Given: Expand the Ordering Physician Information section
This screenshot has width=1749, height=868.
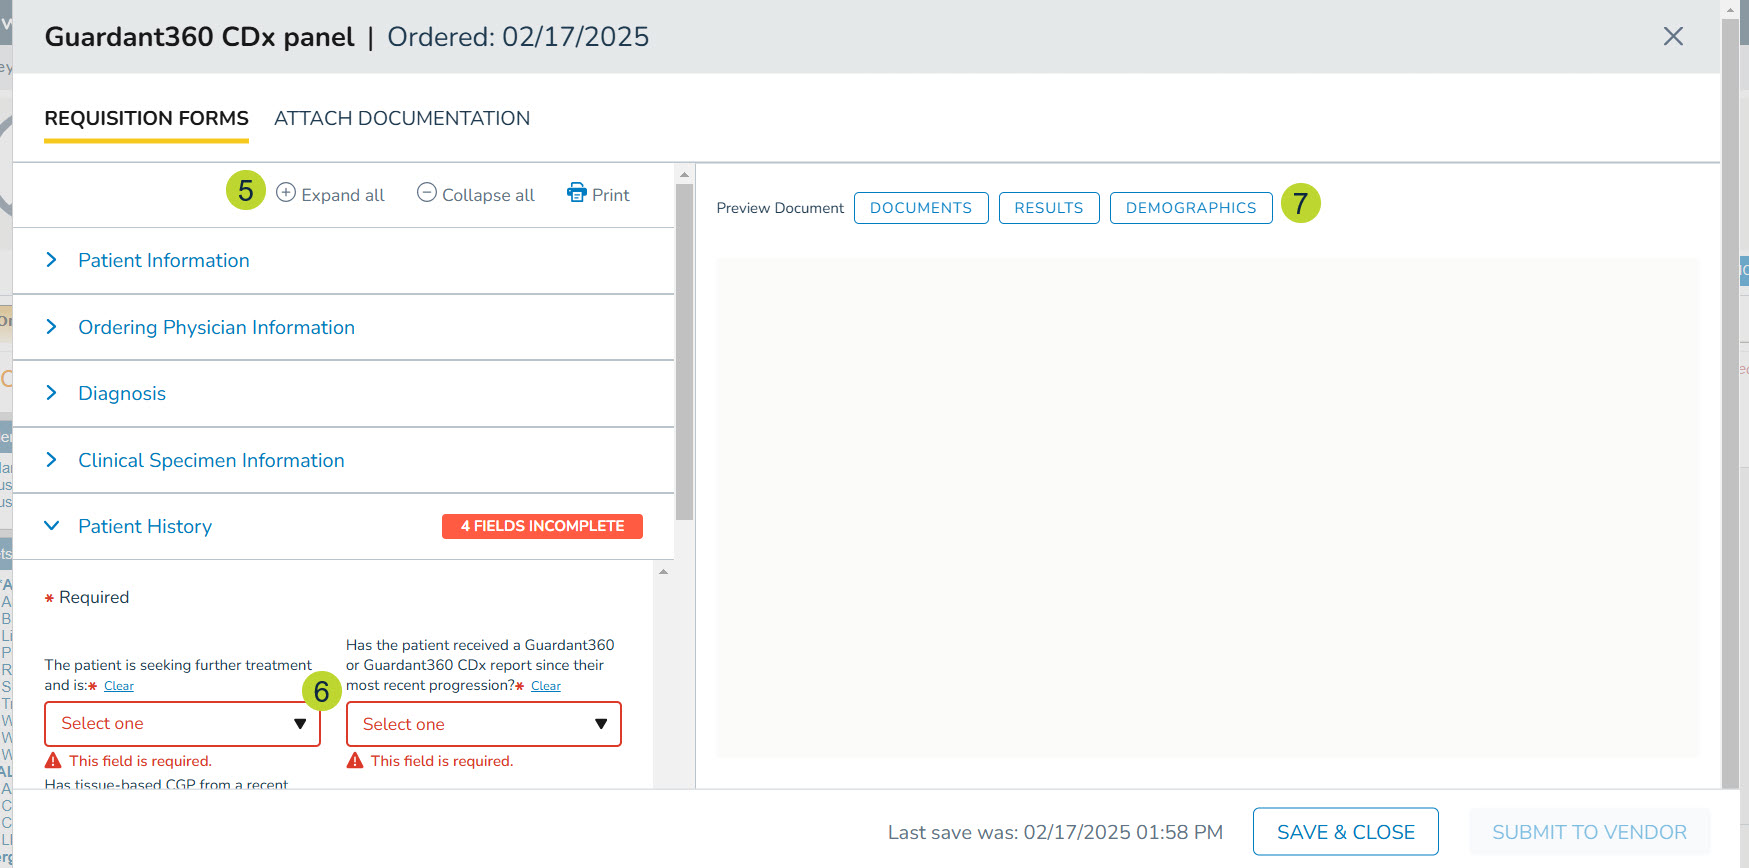Looking at the screenshot, I should tap(216, 328).
